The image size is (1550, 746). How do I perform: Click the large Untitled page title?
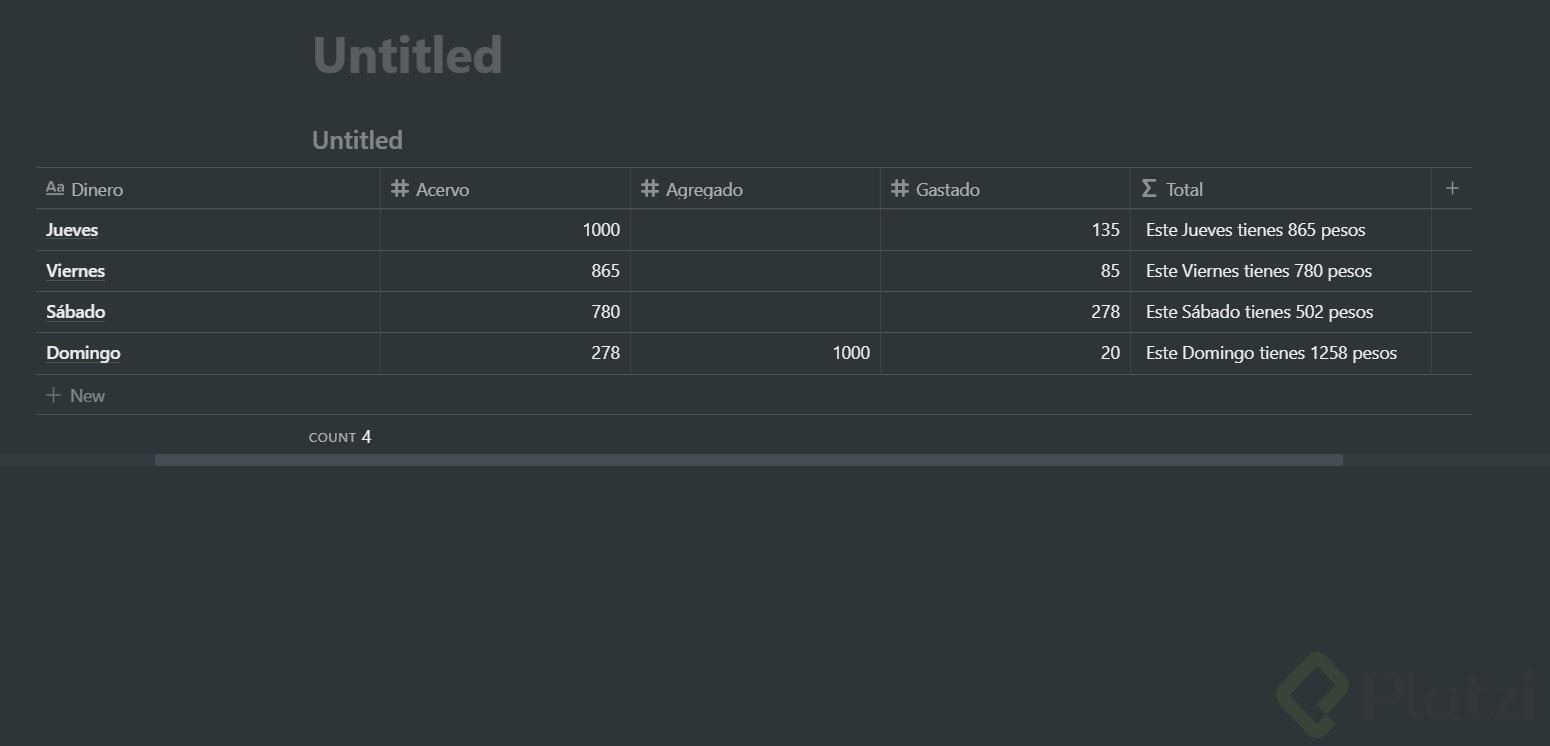coord(407,56)
